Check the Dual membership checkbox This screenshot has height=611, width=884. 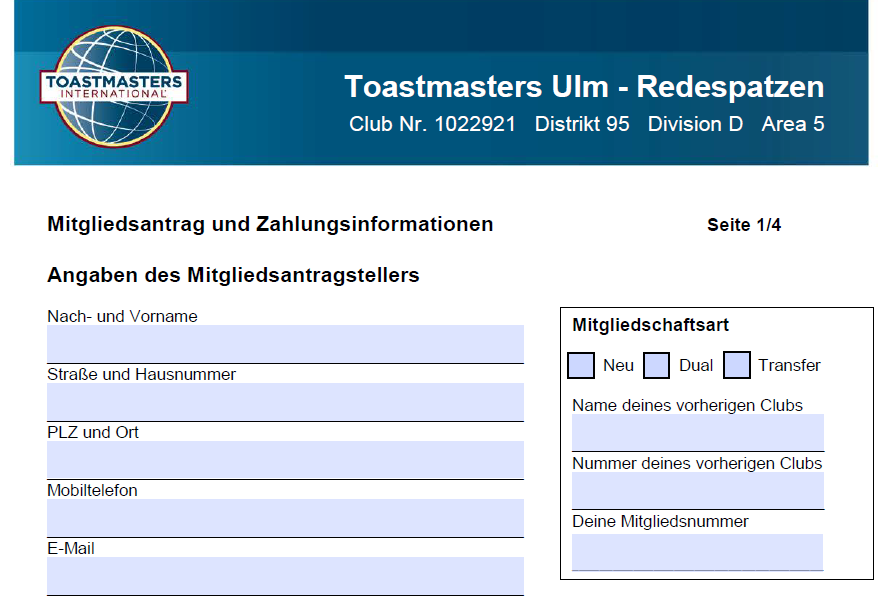pos(656,365)
